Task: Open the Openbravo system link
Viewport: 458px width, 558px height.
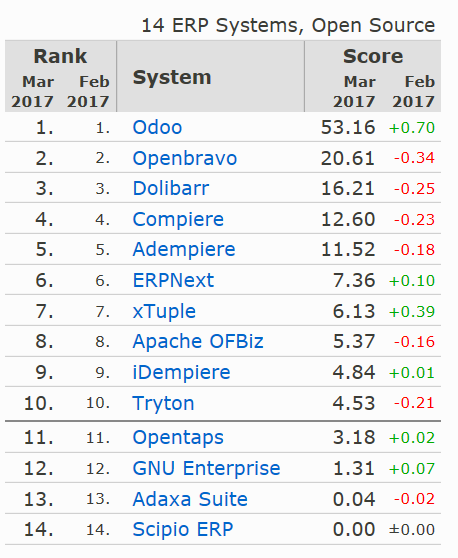Action: (185, 158)
